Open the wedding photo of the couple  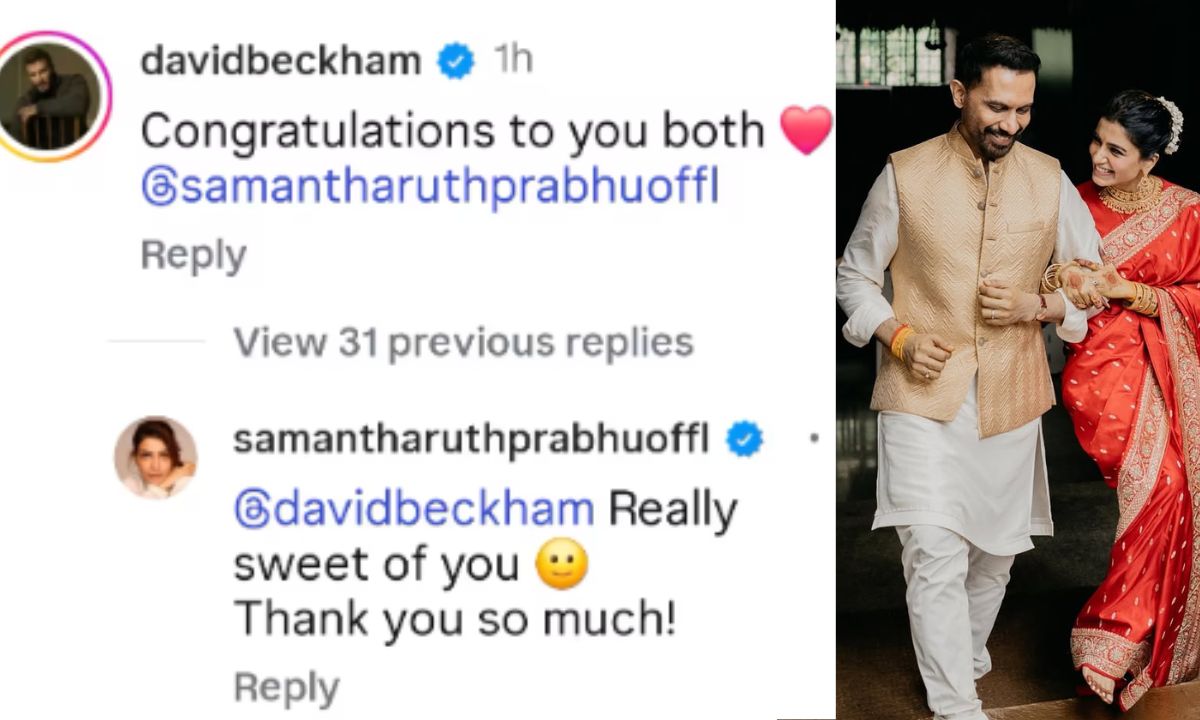tap(1018, 360)
